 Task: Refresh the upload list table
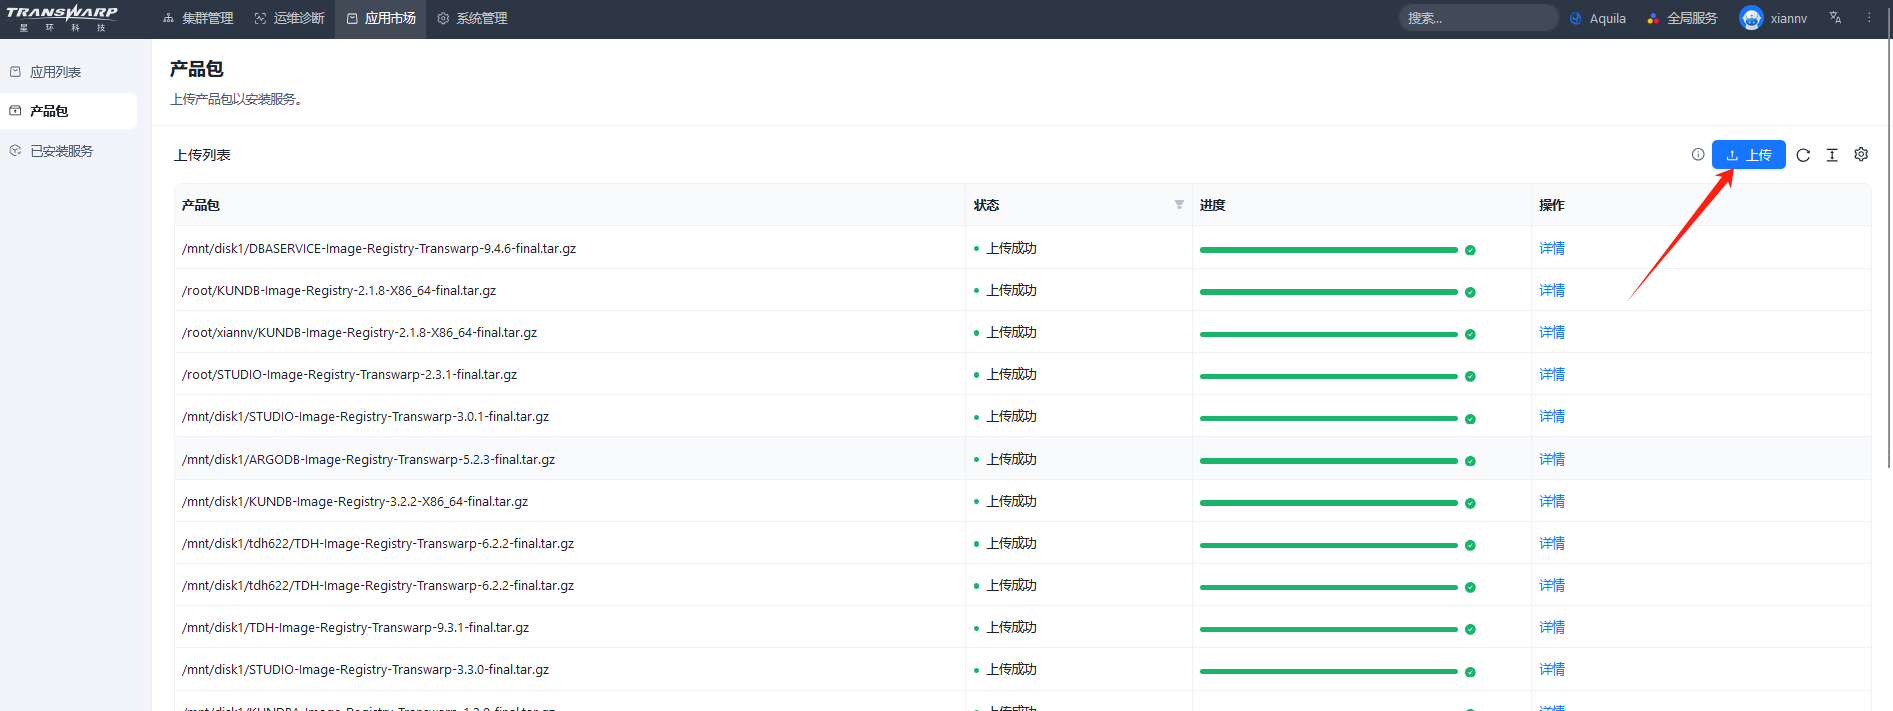pos(1803,155)
